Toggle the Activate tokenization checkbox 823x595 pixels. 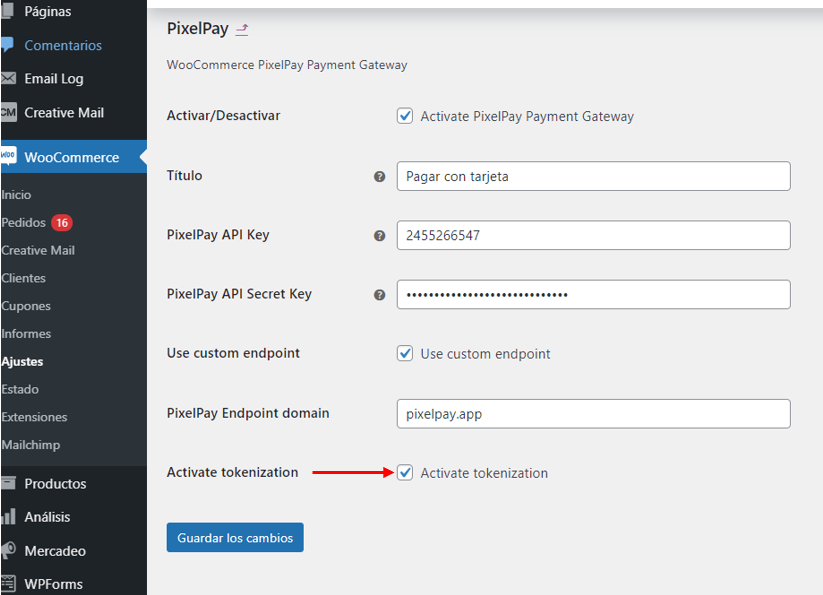[405, 473]
